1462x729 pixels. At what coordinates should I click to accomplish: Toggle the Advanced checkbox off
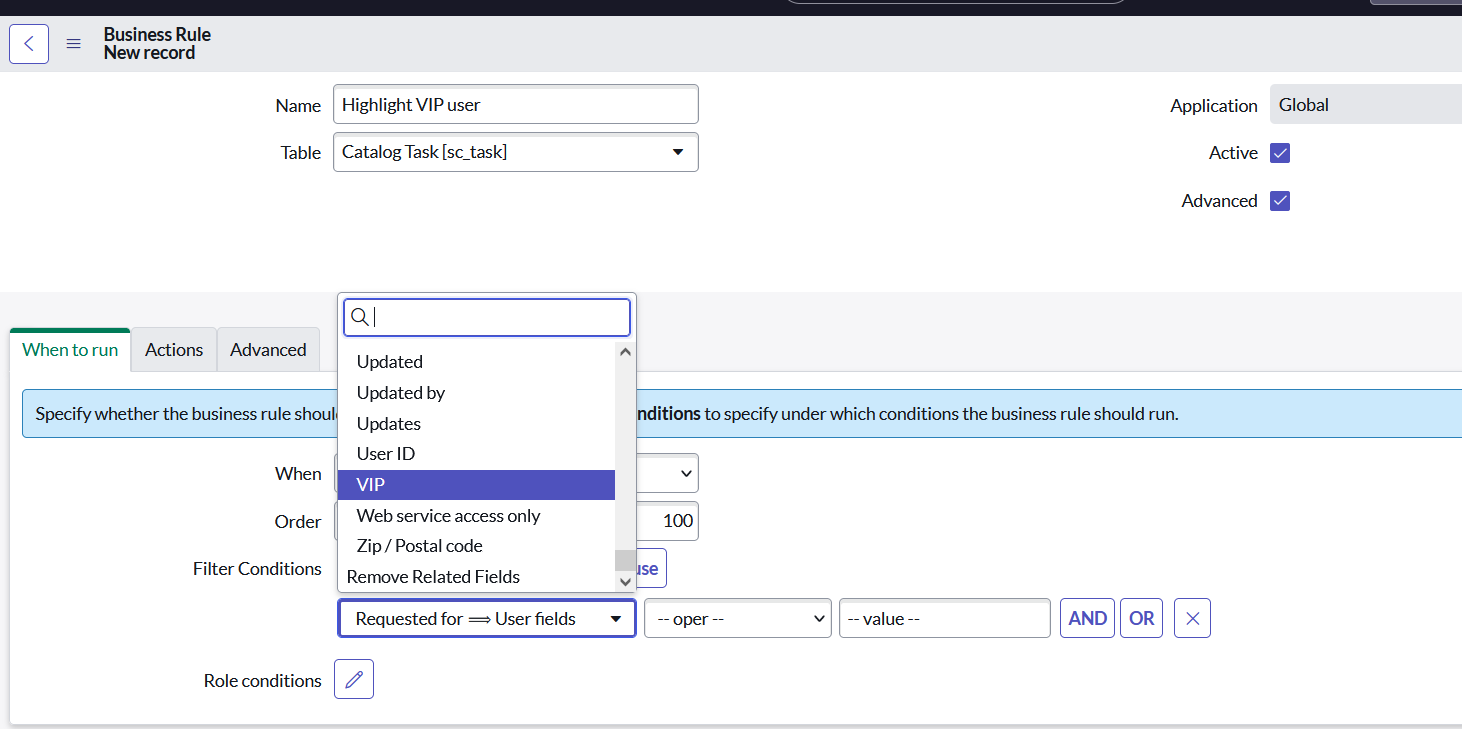coord(1280,200)
